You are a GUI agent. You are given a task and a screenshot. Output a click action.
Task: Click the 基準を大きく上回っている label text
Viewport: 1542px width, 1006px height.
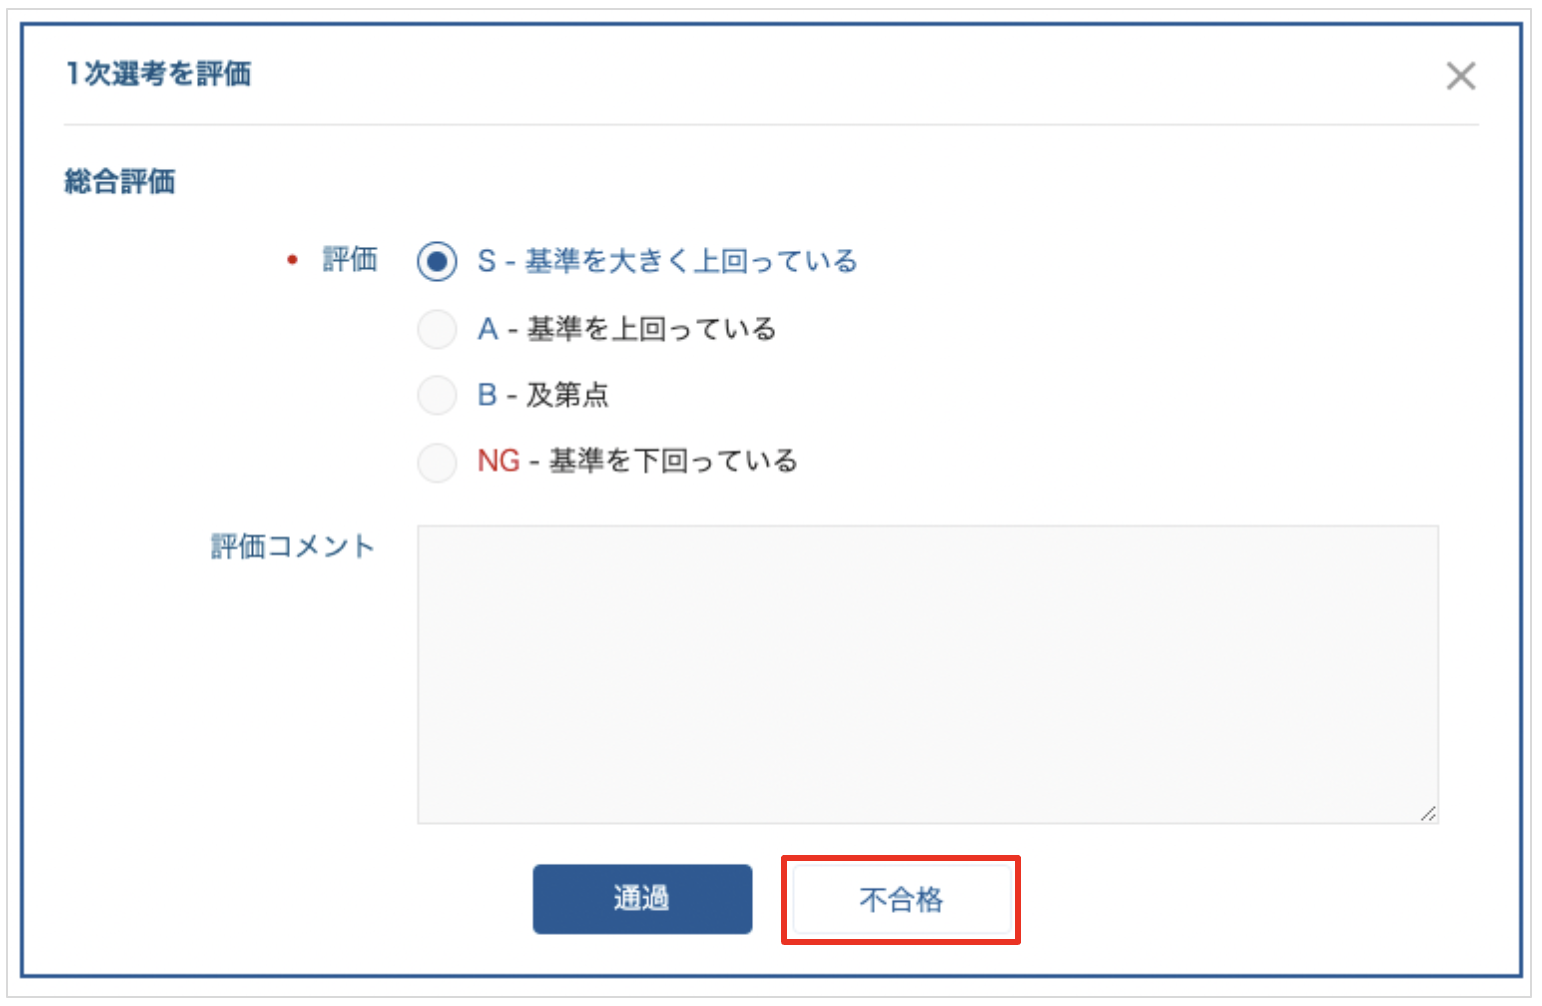click(691, 262)
